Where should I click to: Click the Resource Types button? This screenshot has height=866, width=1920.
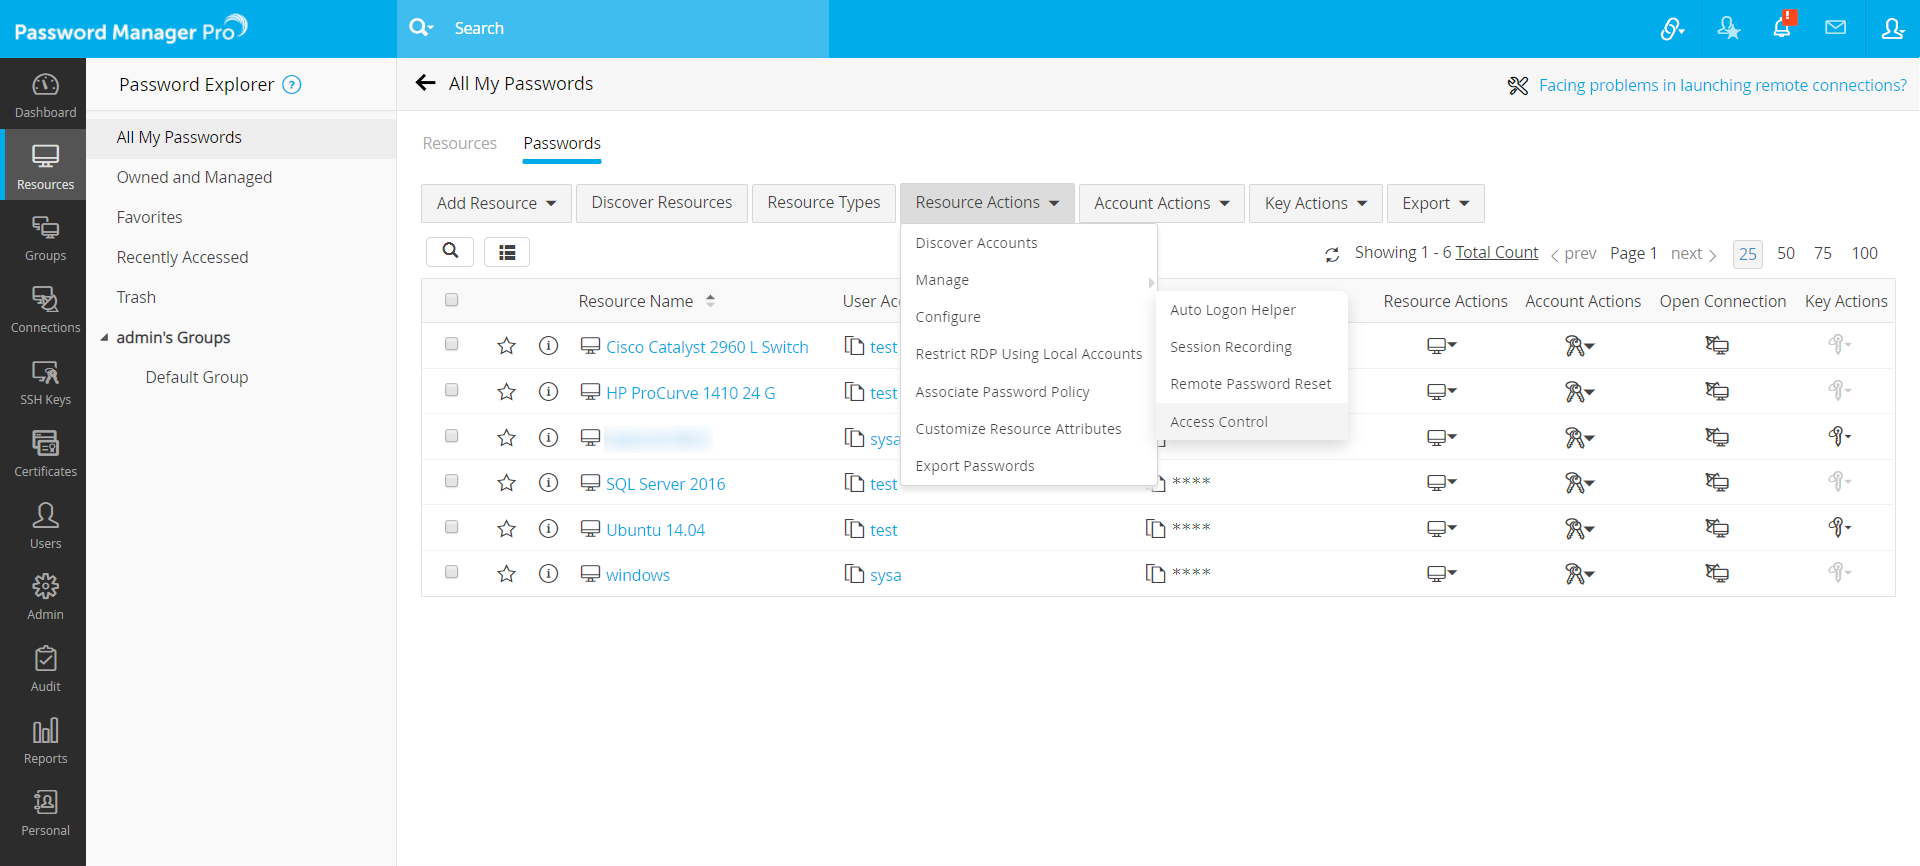click(x=824, y=203)
